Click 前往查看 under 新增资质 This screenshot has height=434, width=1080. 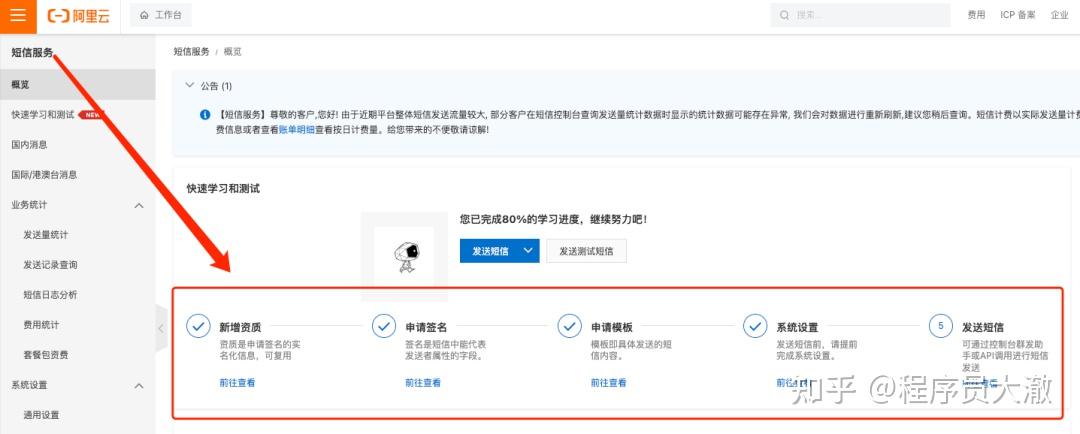point(238,383)
